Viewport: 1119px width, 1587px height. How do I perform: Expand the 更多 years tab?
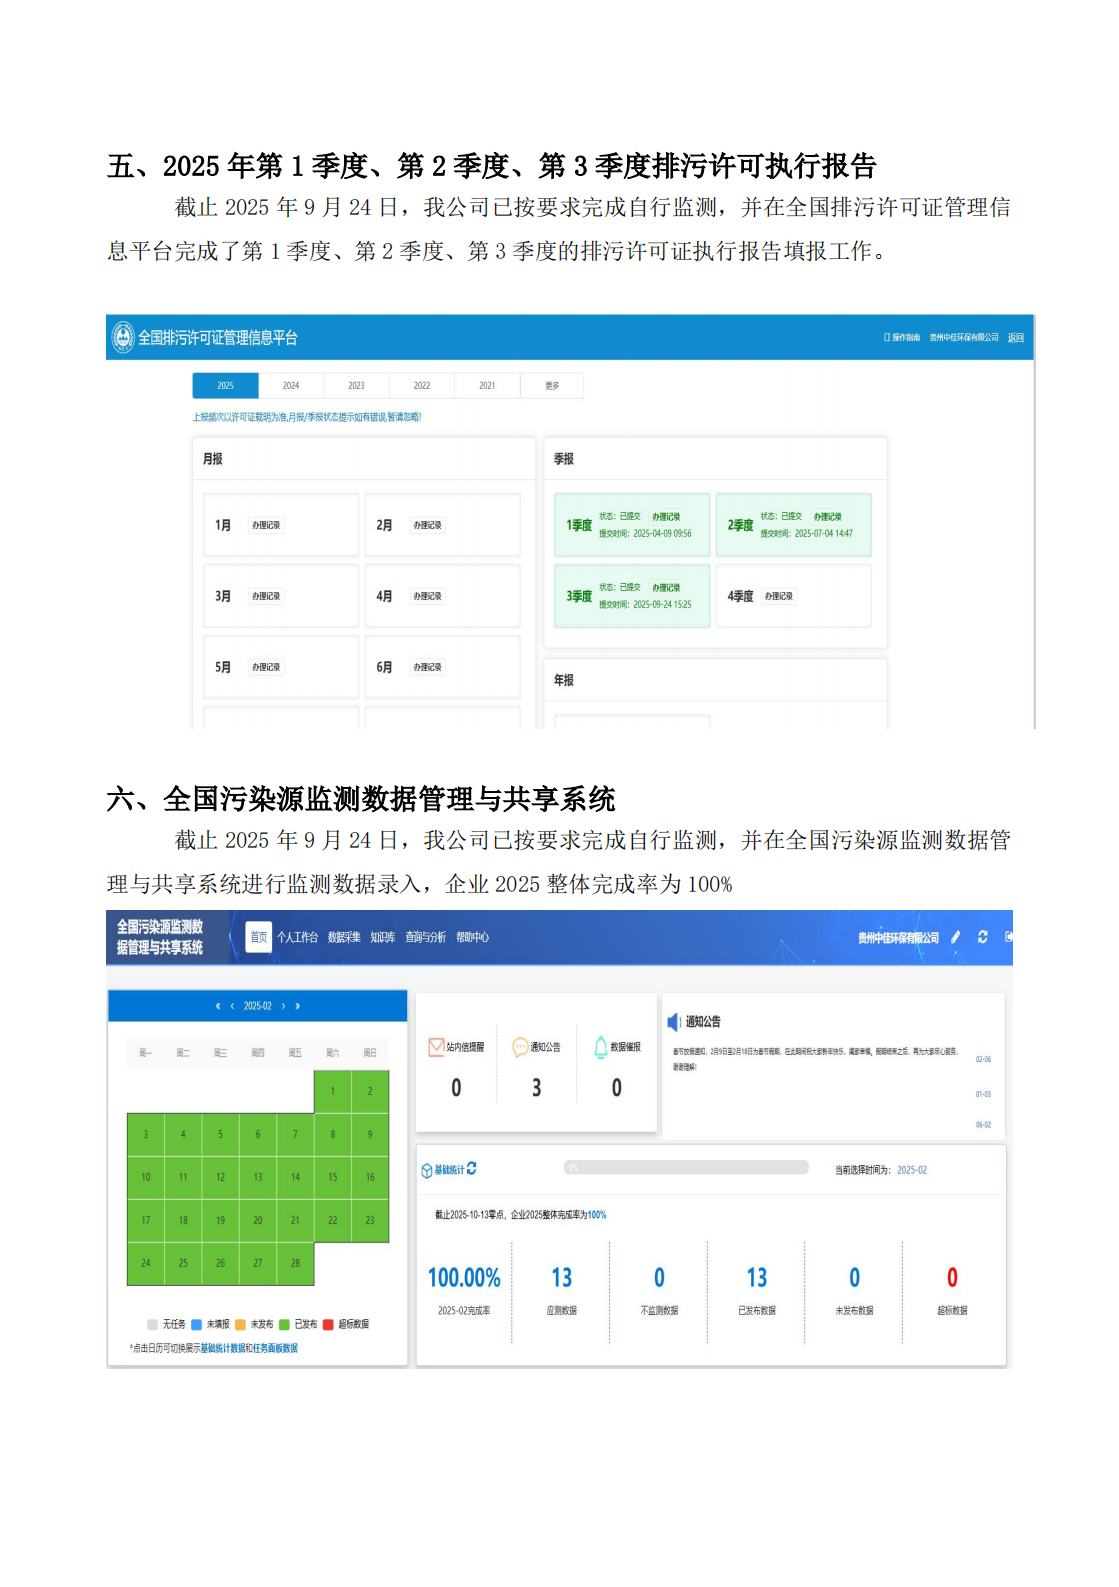(x=552, y=386)
